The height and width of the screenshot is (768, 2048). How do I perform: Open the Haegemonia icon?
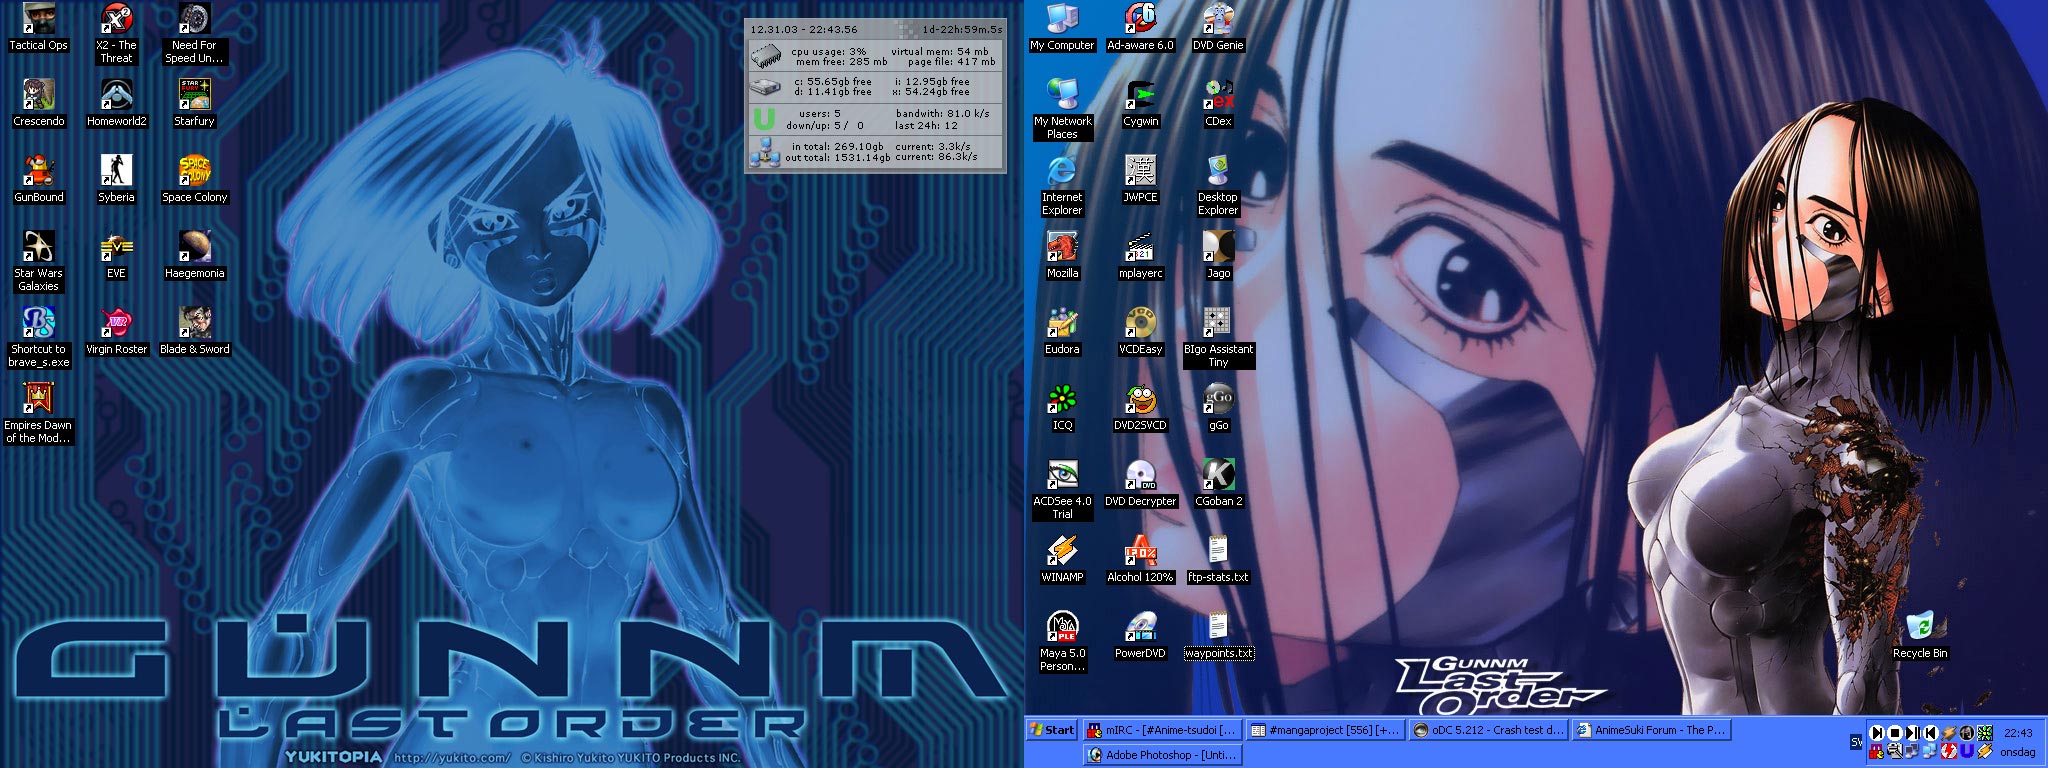coord(194,255)
